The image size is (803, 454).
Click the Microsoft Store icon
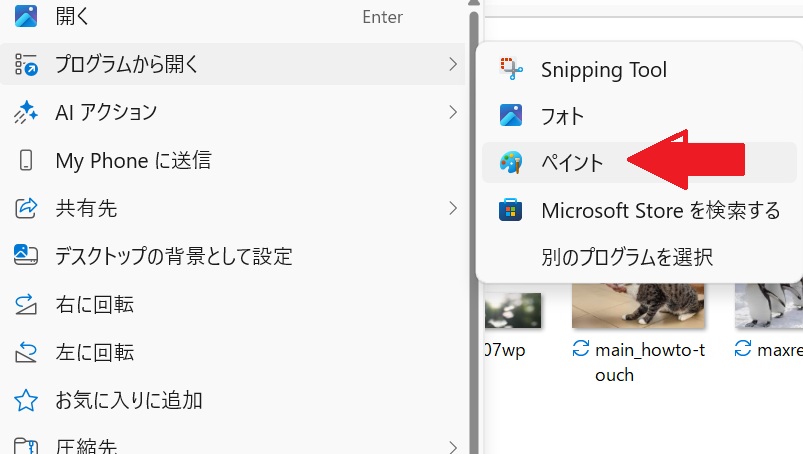point(511,210)
